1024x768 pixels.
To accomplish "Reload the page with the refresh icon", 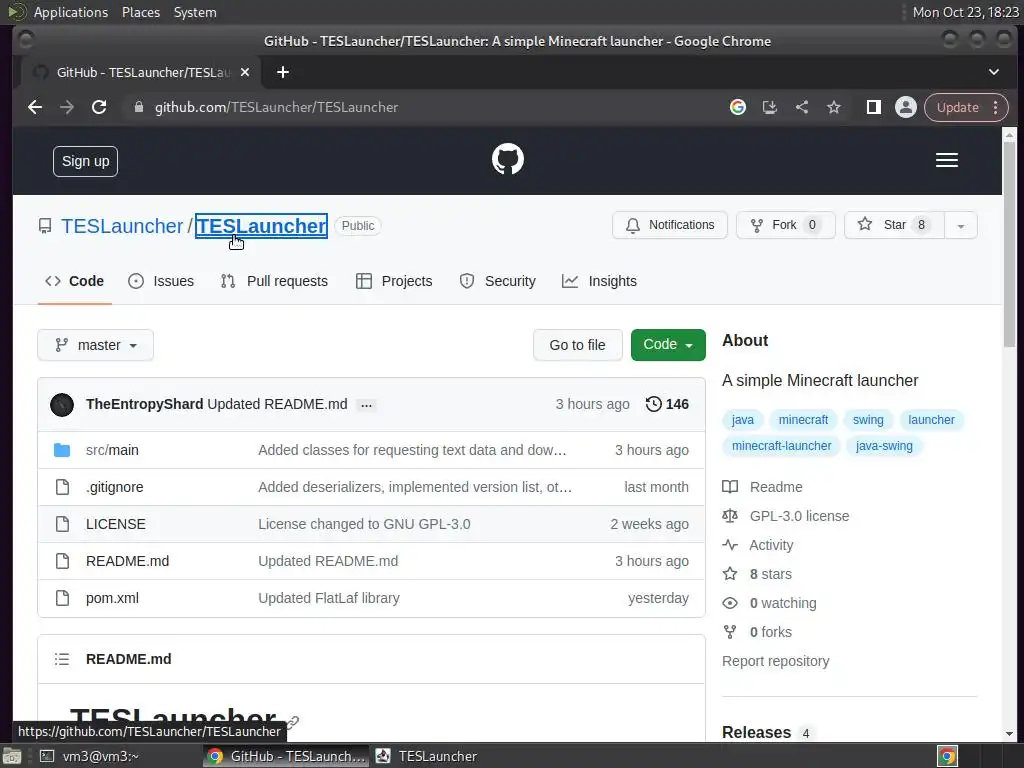I will [99, 107].
